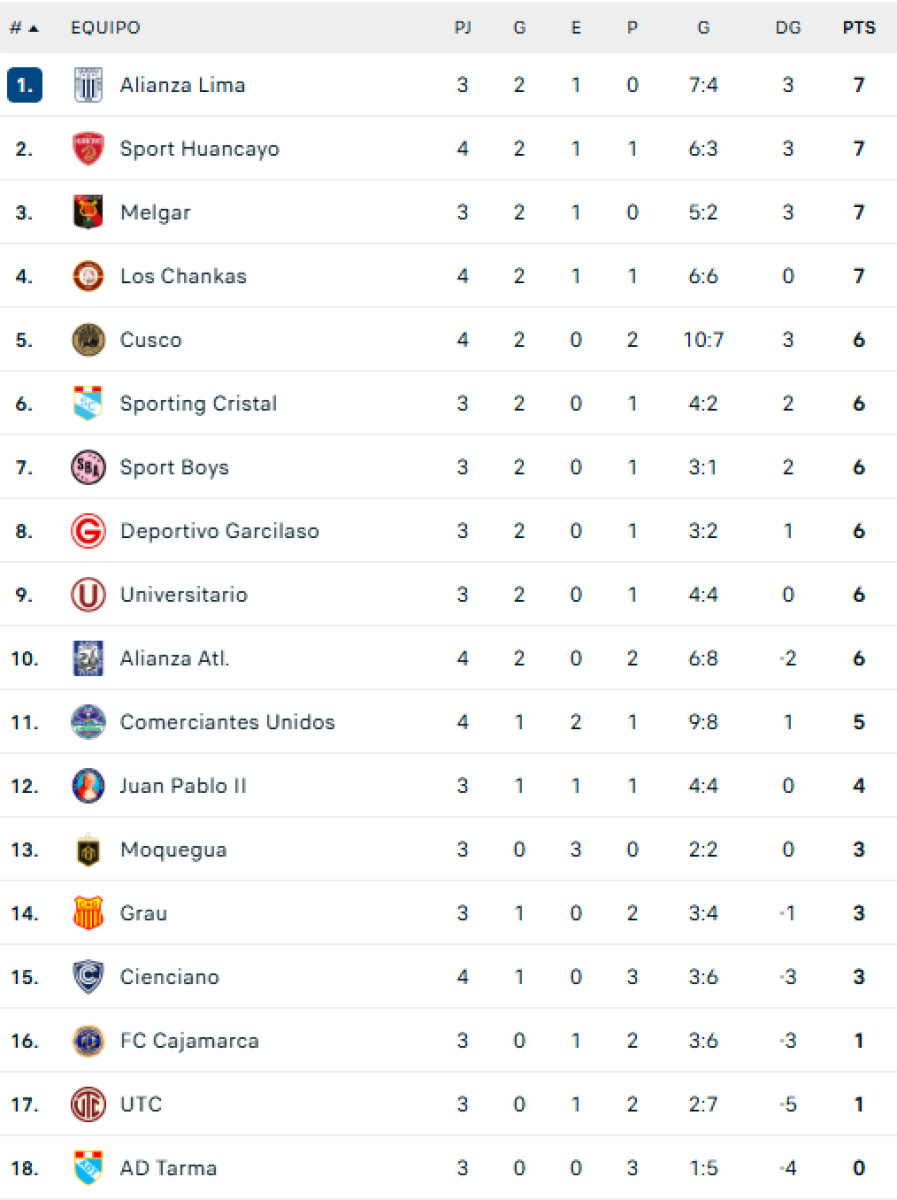
Task: Click the Universitario U emblem
Action: pos(88,595)
